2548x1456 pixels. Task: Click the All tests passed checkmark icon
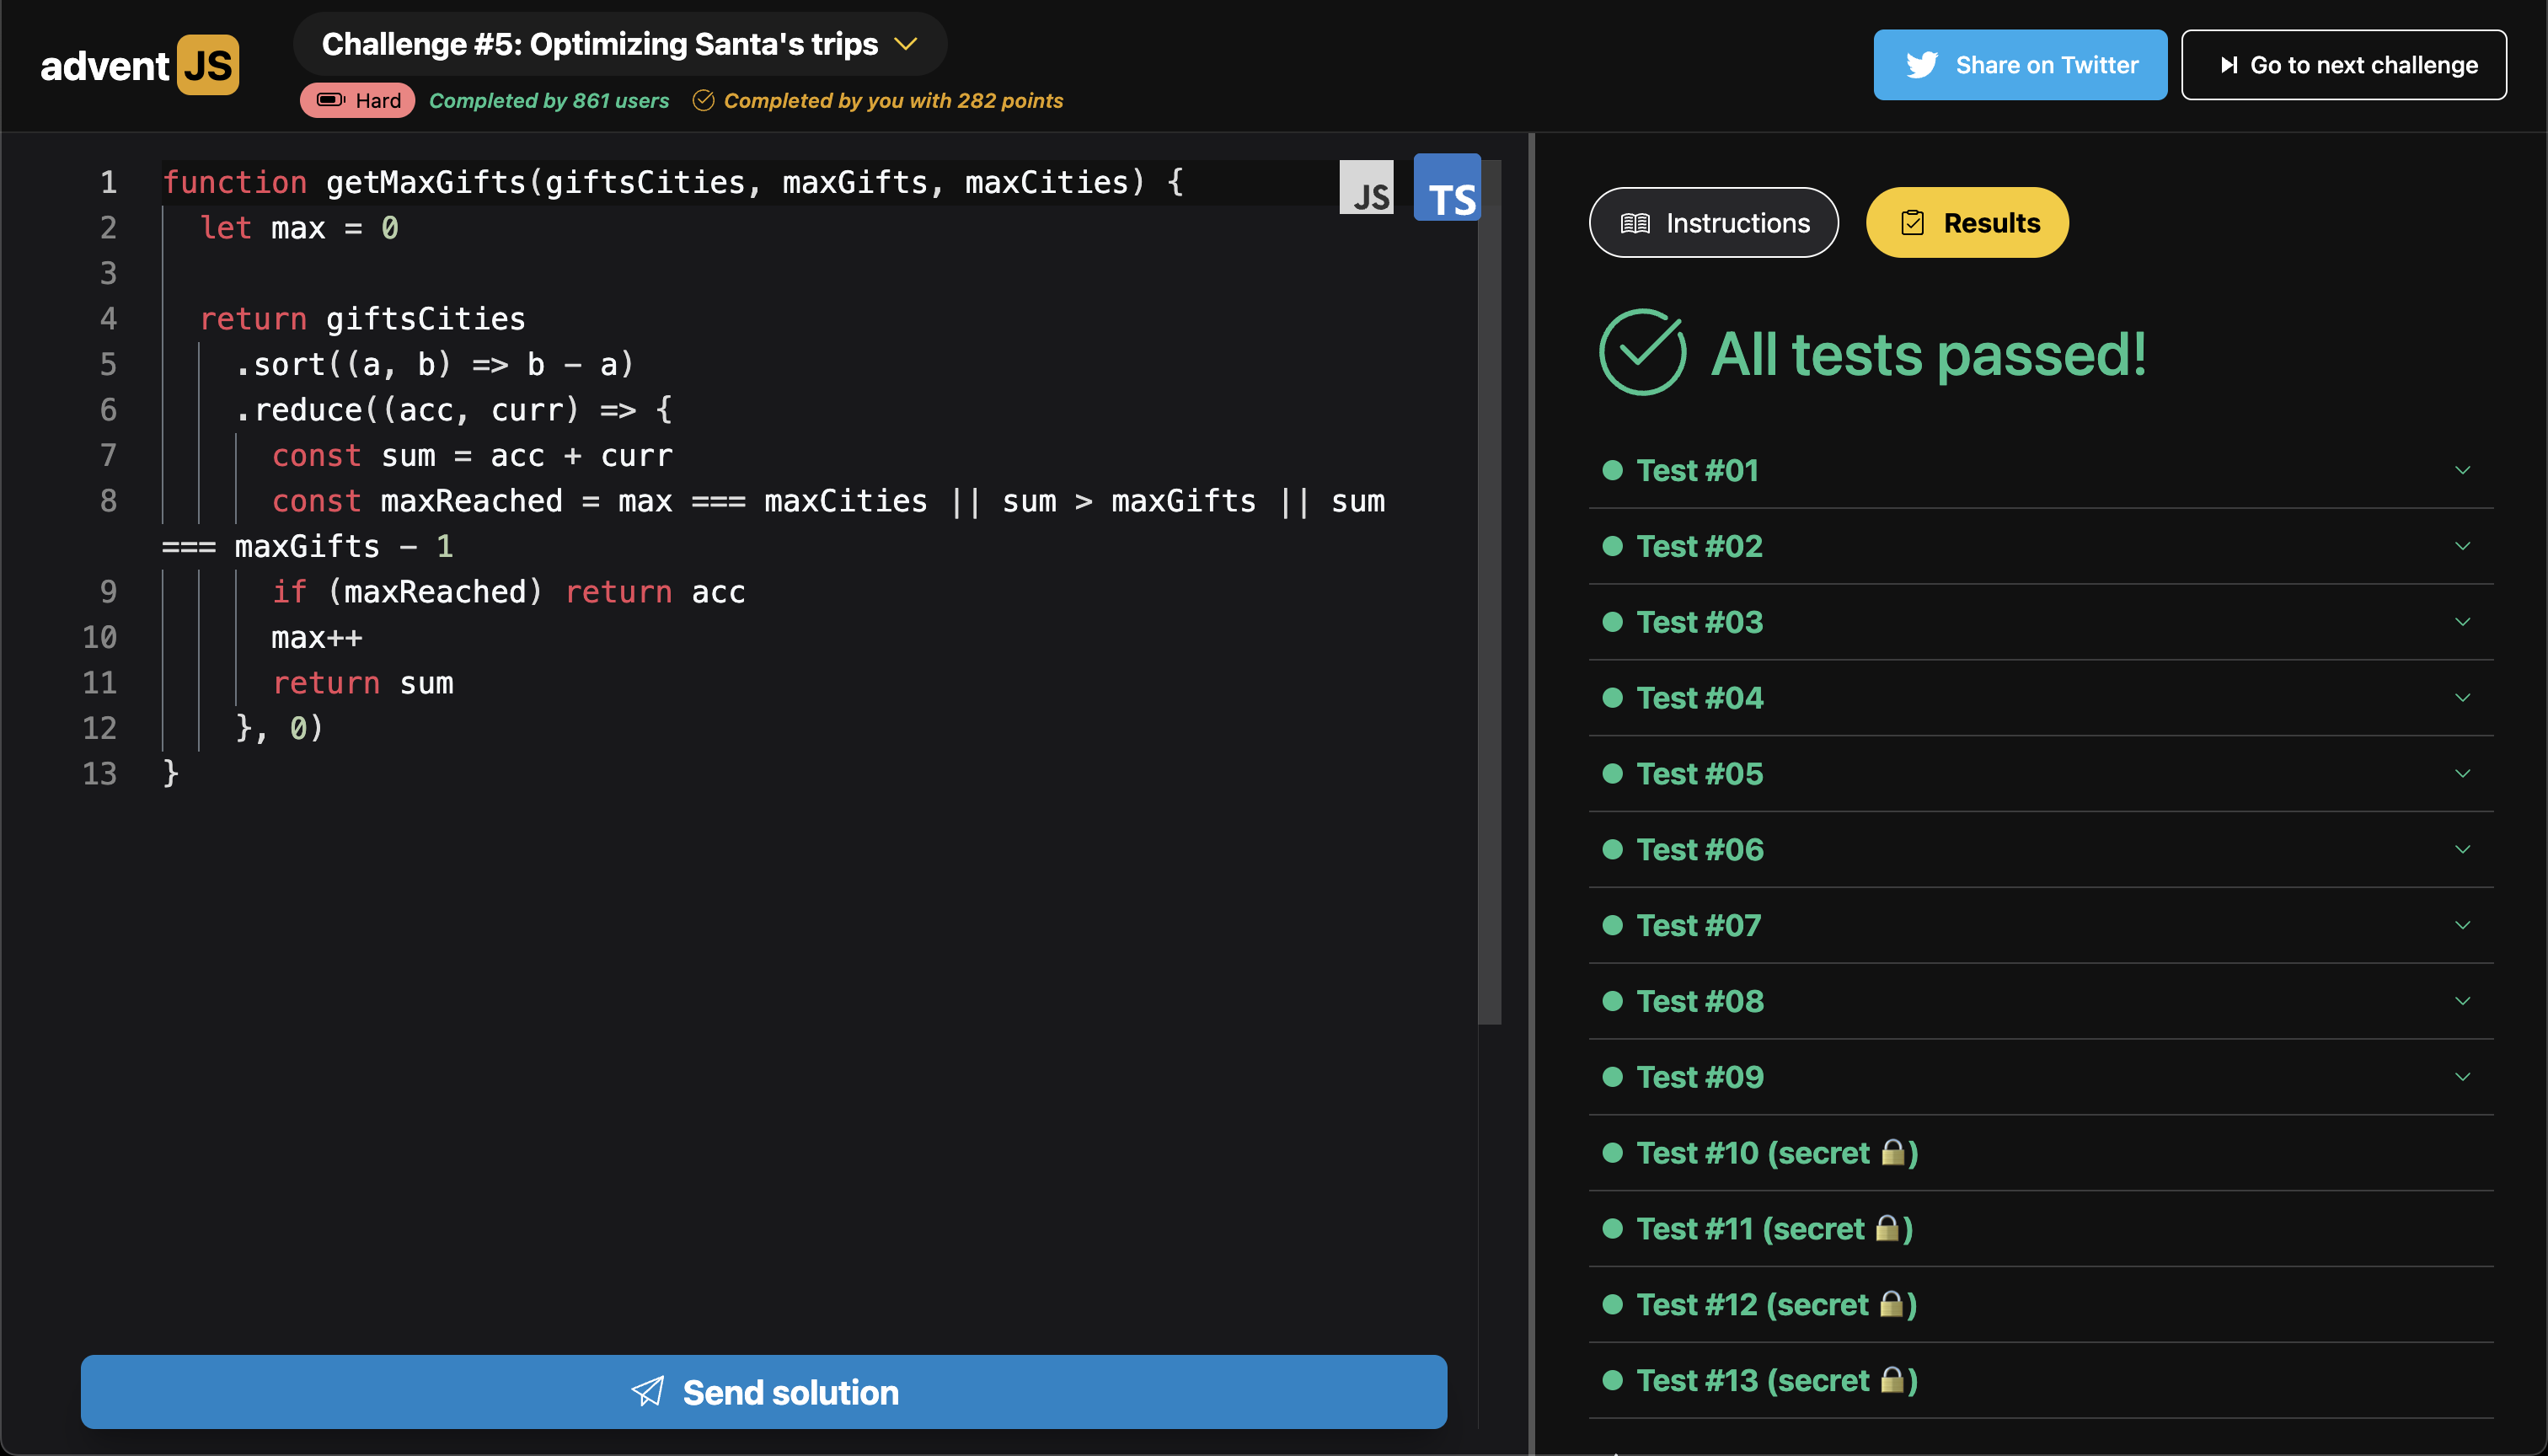pyautogui.click(x=1642, y=352)
